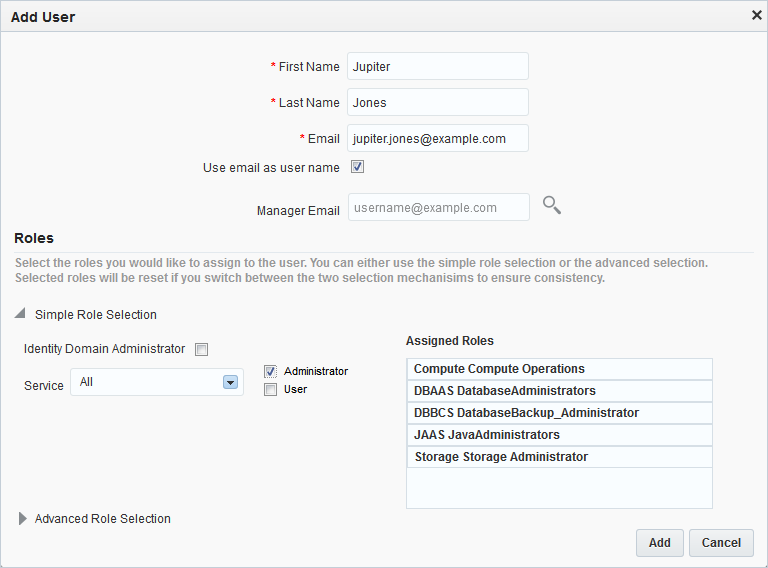This screenshot has height=568, width=768.
Task: Close the Add User dialog
Action: point(757,15)
